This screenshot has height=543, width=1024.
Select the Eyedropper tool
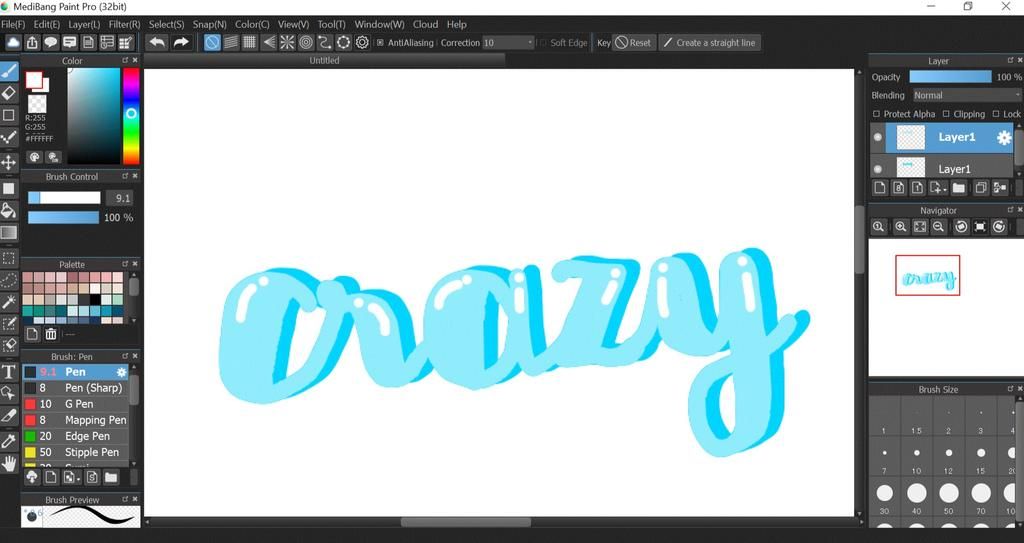(x=8, y=441)
